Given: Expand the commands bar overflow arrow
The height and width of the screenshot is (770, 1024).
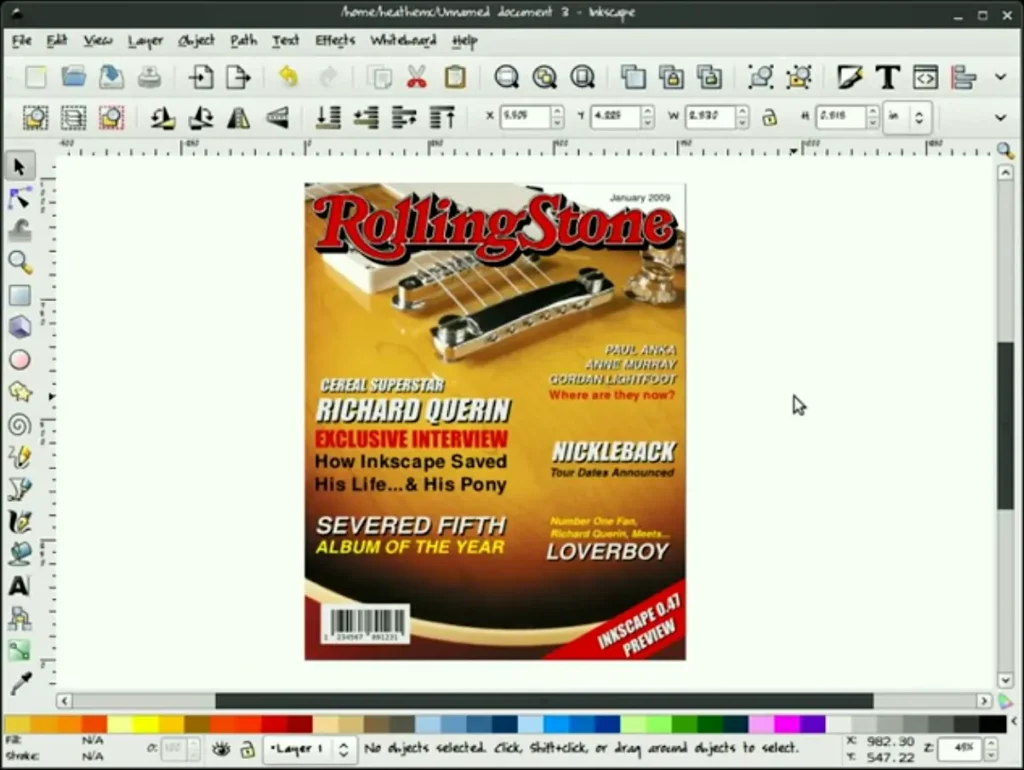Looking at the screenshot, I should tap(1000, 77).
